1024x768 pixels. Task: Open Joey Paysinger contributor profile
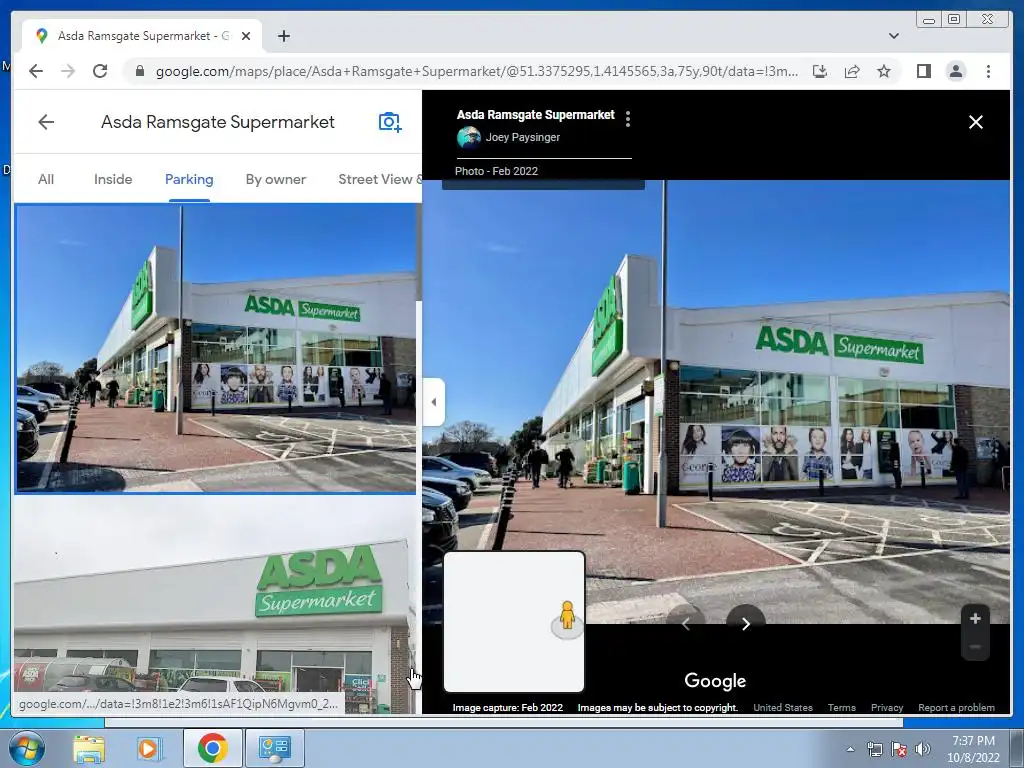[x=522, y=137]
